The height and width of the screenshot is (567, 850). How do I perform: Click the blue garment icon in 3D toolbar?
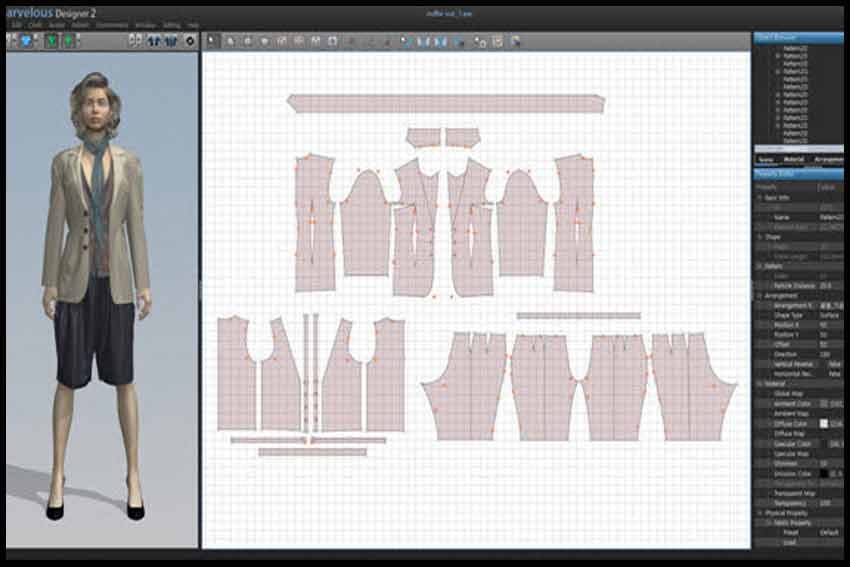[27, 41]
